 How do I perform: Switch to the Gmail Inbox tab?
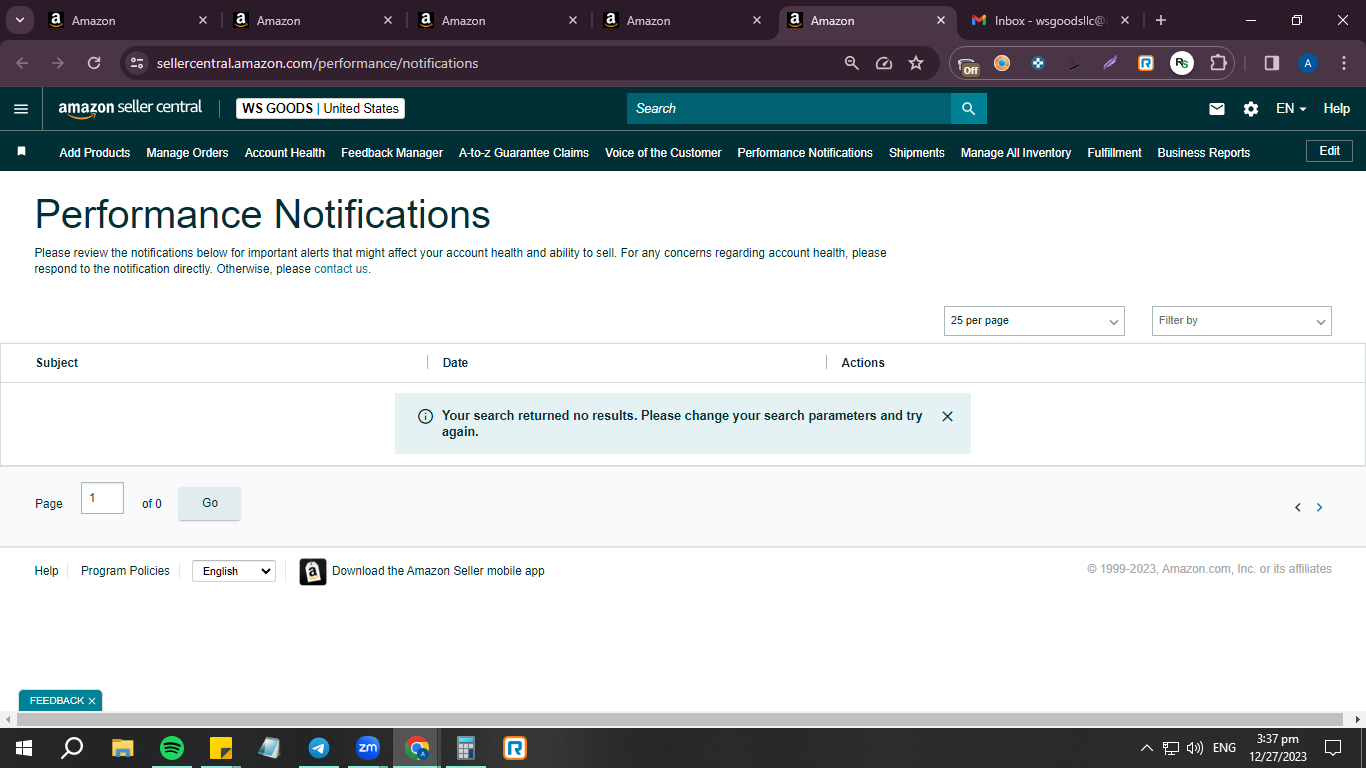(x=1050, y=20)
